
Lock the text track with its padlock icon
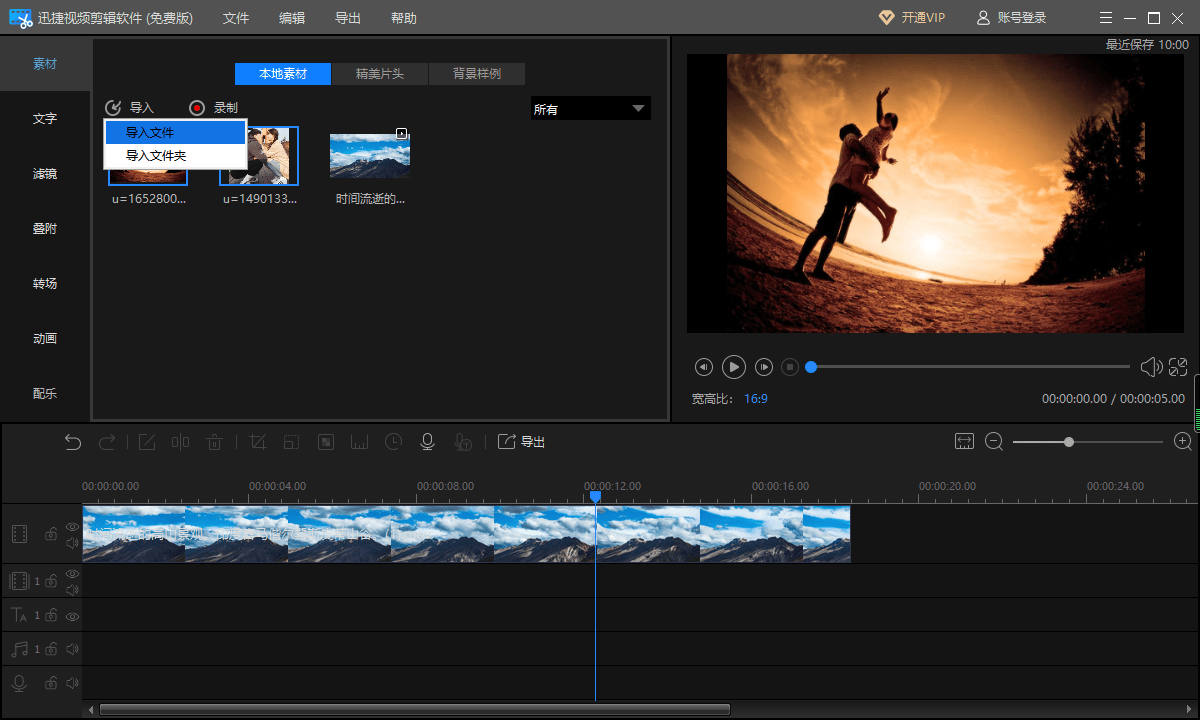50,616
